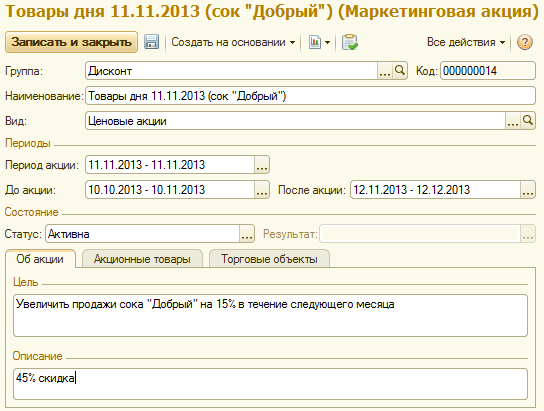Expand Создать на основании dropdown

point(233,42)
